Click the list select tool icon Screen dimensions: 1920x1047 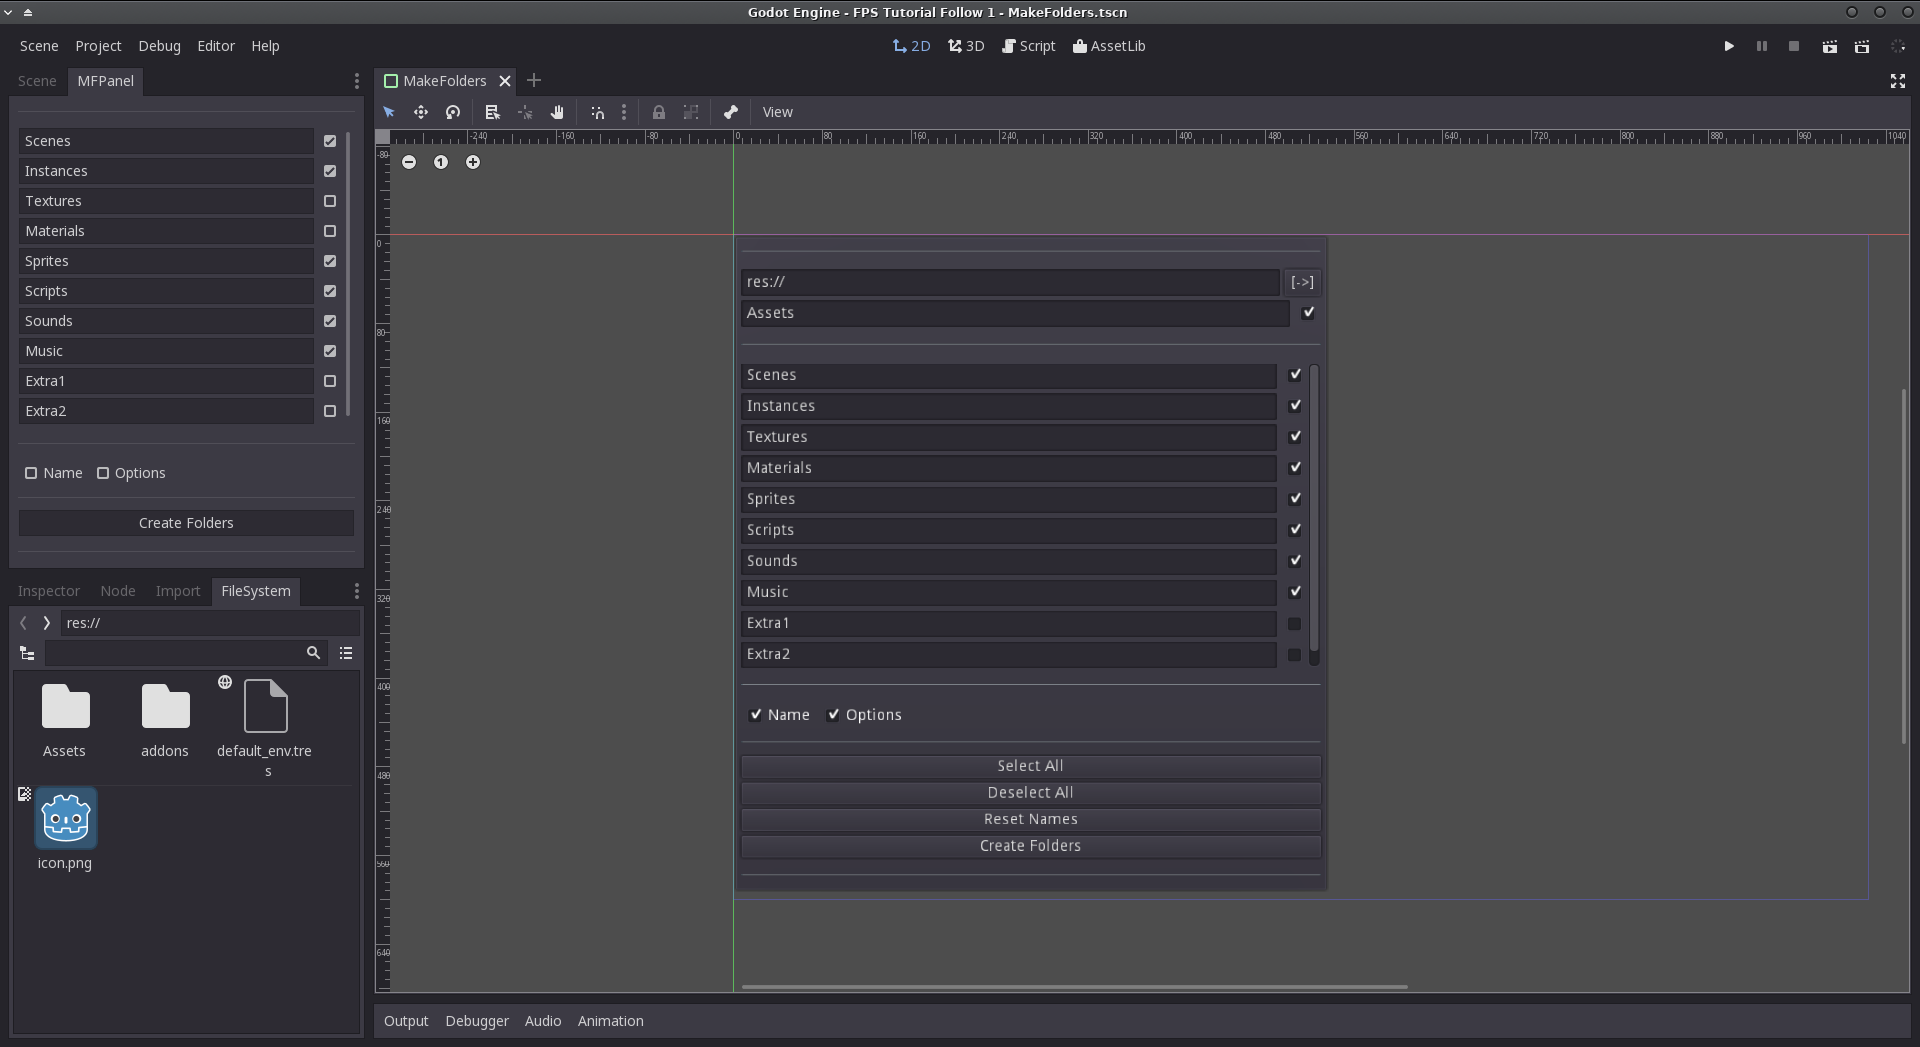click(x=492, y=112)
